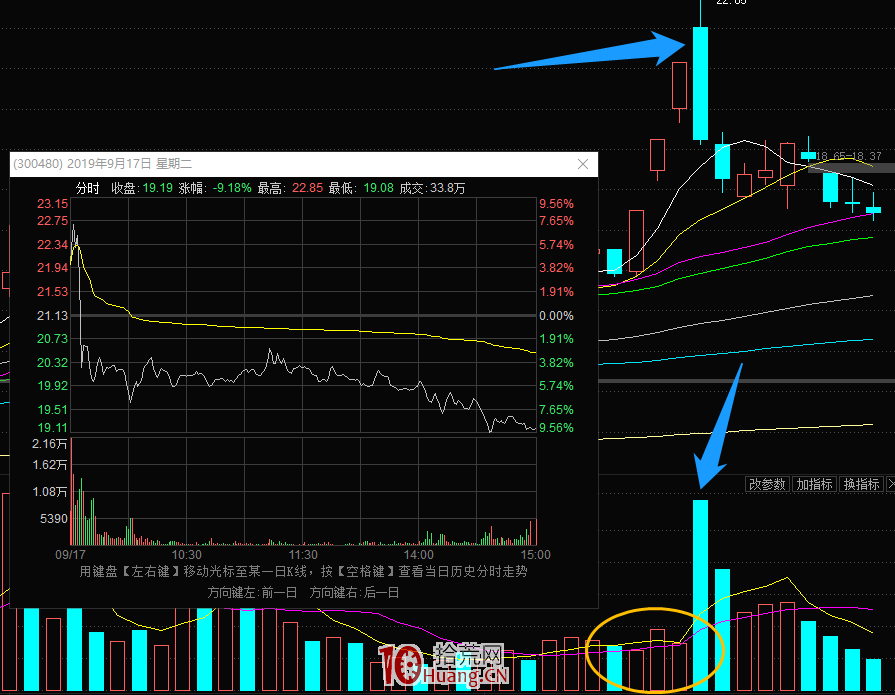Click the 2.16万 volume axis label
Image resolution: width=895 pixels, height=695 pixels.
[x=50, y=444]
